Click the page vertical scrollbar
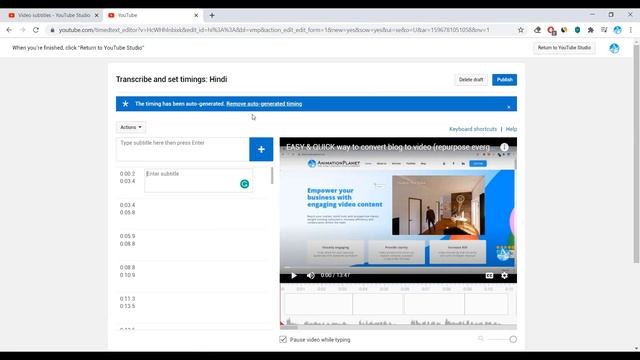This screenshot has width=640, height=360. pyautogui.click(x=636, y=153)
